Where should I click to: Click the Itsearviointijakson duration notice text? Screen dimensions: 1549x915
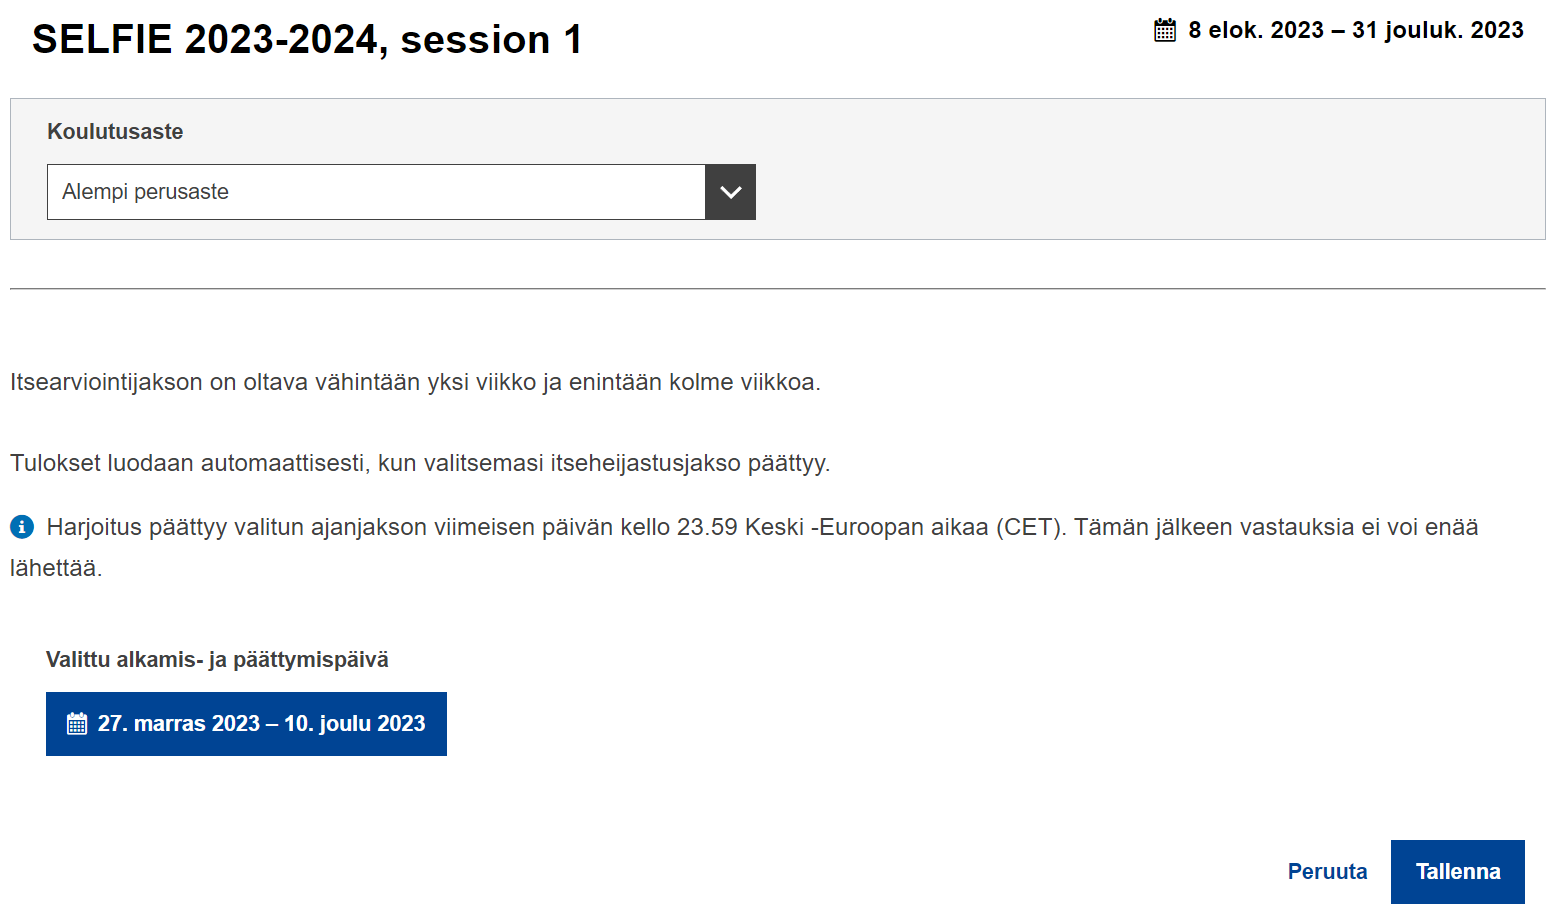[x=415, y=382]
